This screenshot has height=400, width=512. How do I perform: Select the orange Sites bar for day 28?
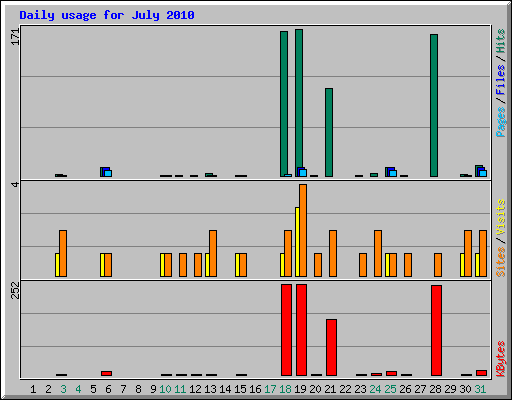coord(438,265)
